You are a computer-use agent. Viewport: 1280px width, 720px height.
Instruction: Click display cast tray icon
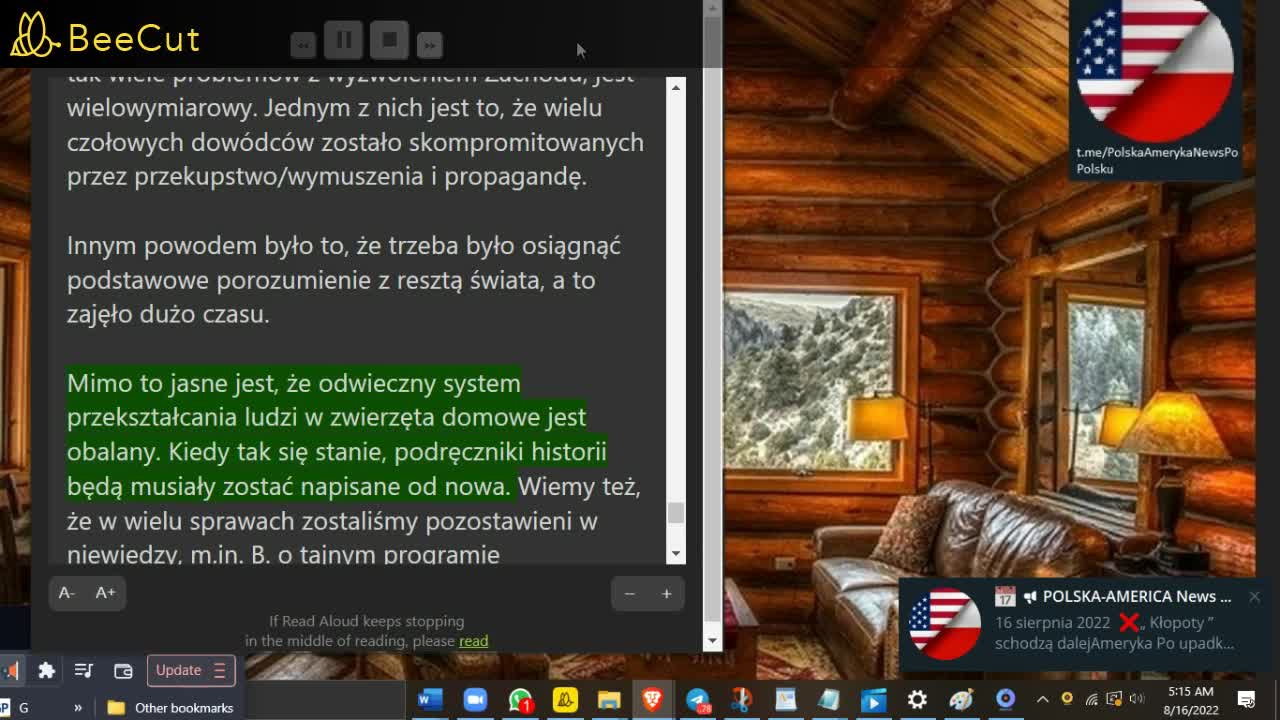click(1115, 700)
